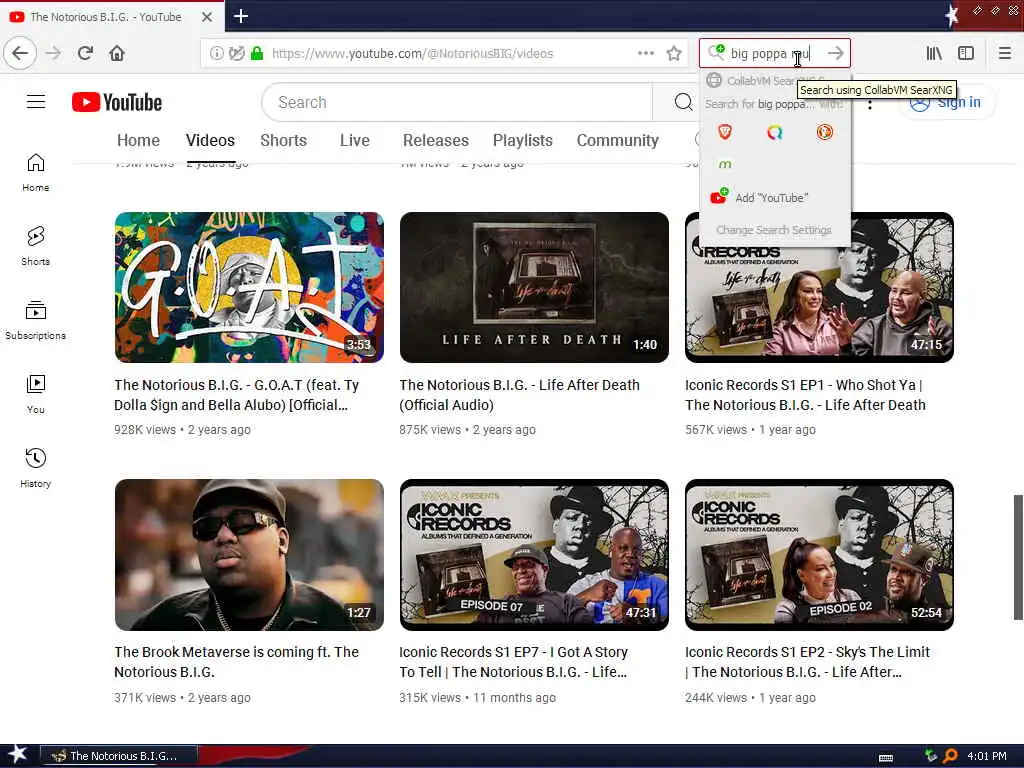Image resolution: width=1024 pixels, height=768 pixels.
Task: Open page actions three-dot menu
Action: pos(646,53)
